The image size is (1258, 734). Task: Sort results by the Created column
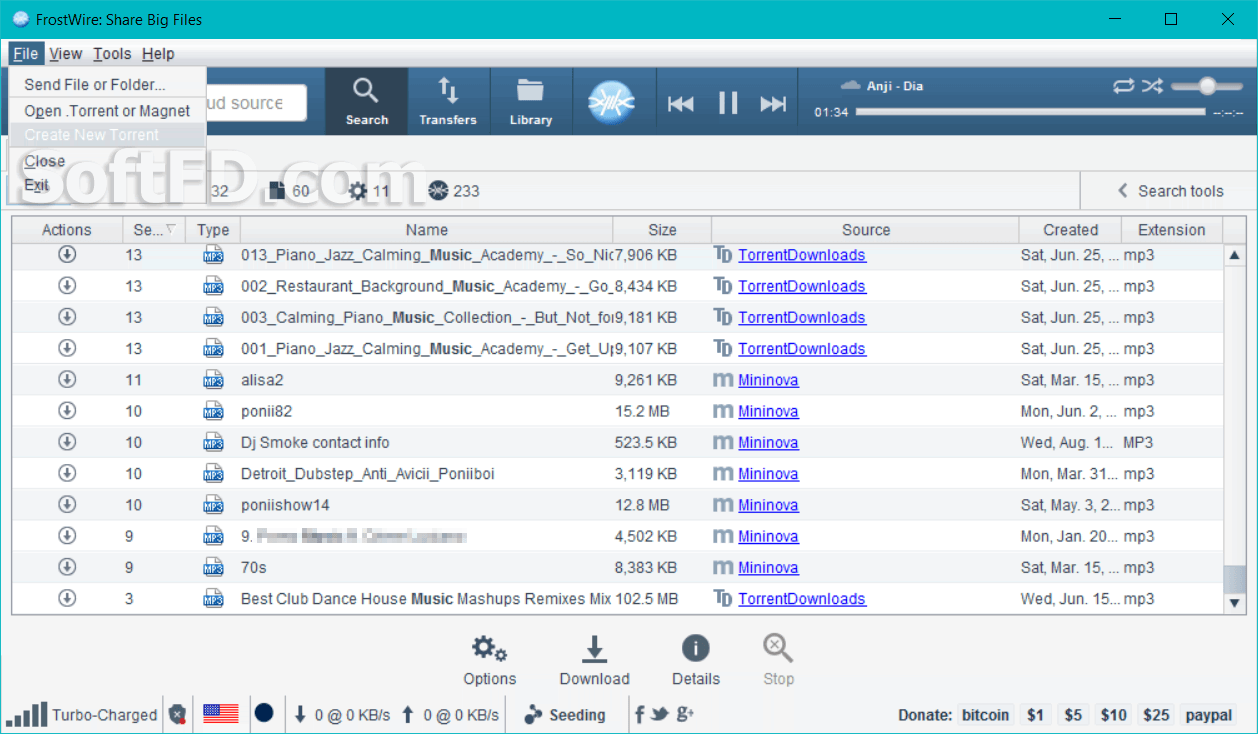(x=1071, y=230)
